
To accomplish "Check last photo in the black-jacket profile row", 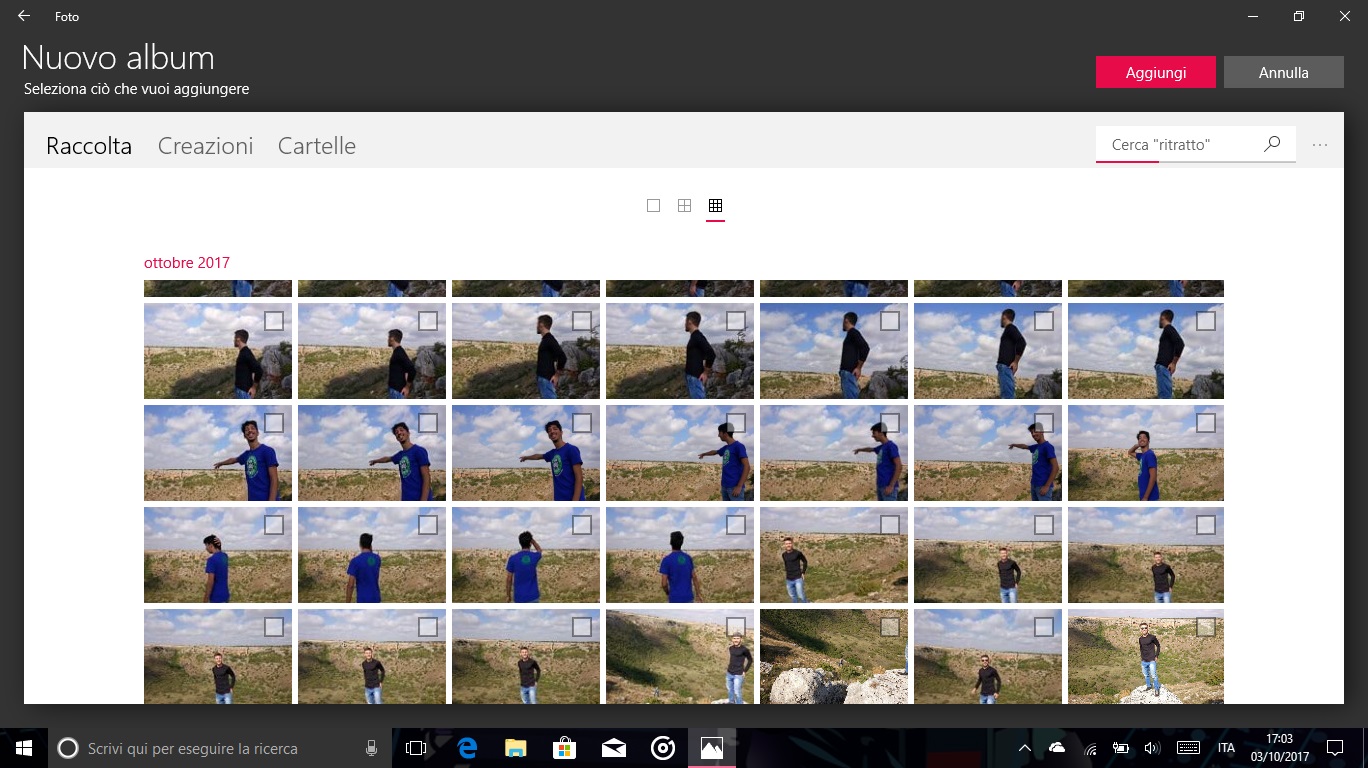I will pyautogui.click(x=1205, y=321).
